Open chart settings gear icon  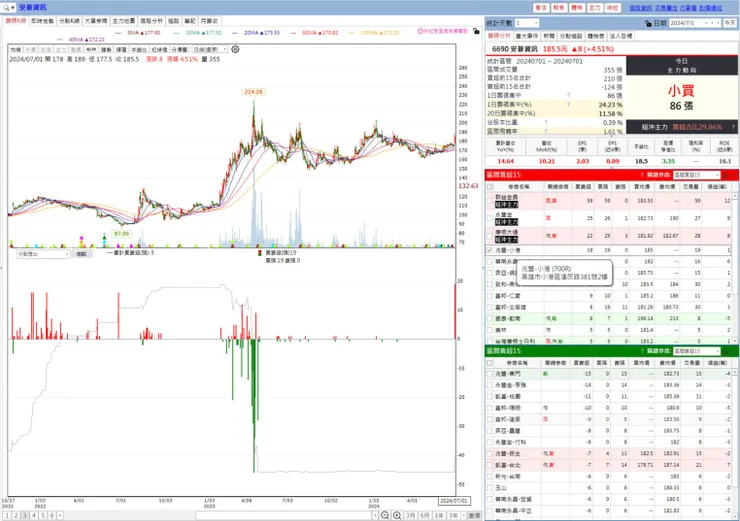click(235, 49)
